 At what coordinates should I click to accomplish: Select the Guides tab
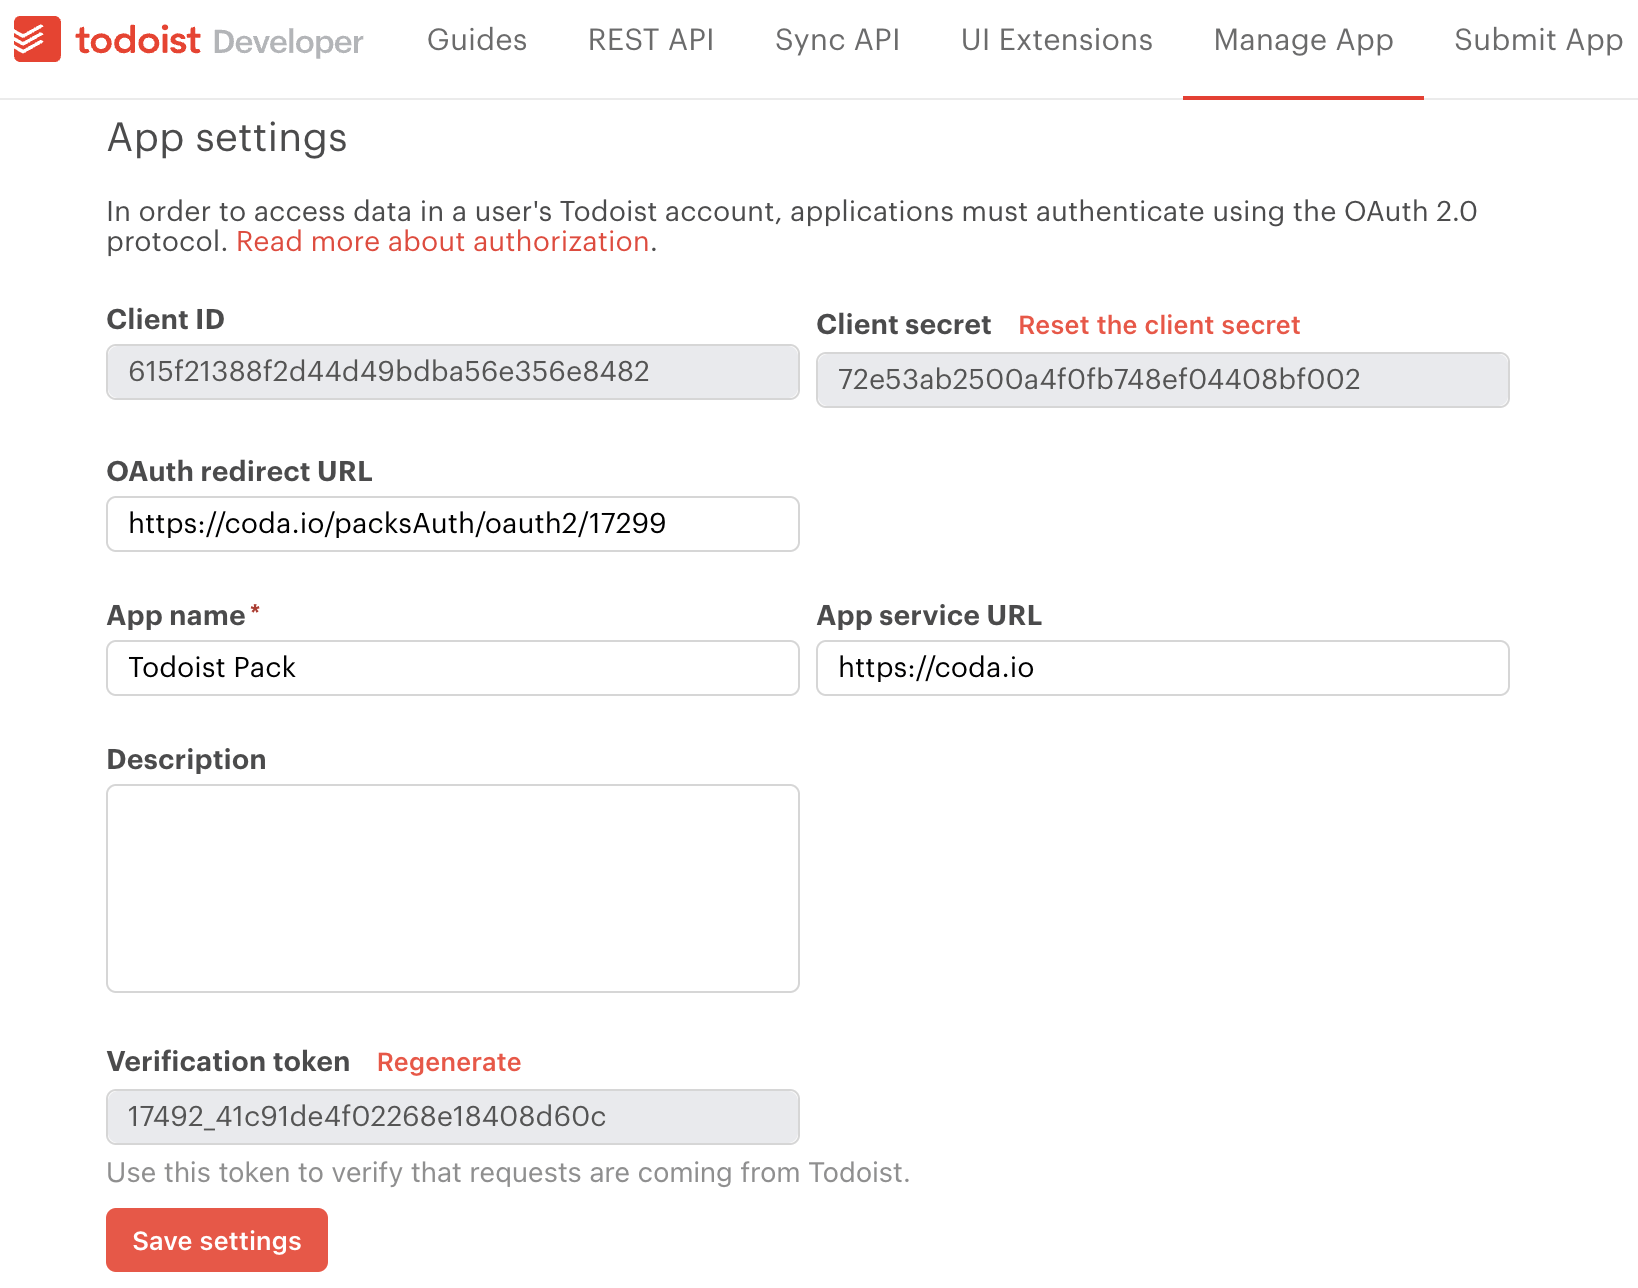tap(476, 40)
